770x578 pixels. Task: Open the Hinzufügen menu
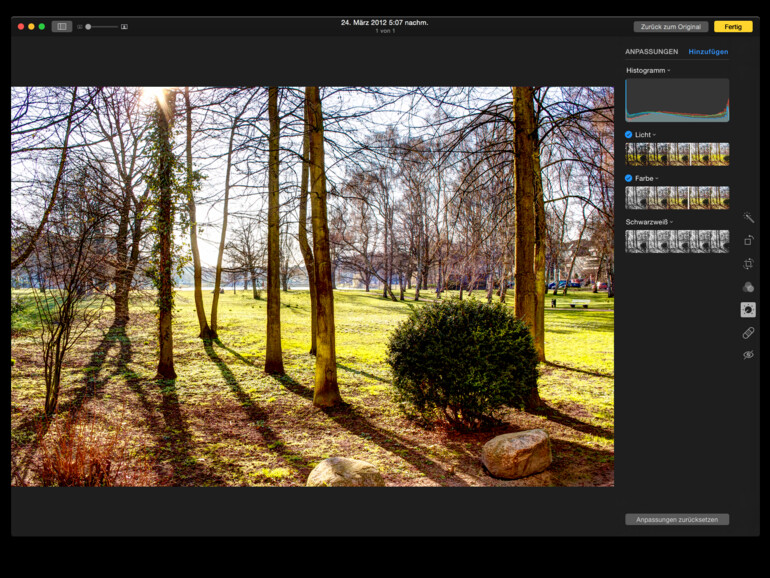[x=708, y=51]
